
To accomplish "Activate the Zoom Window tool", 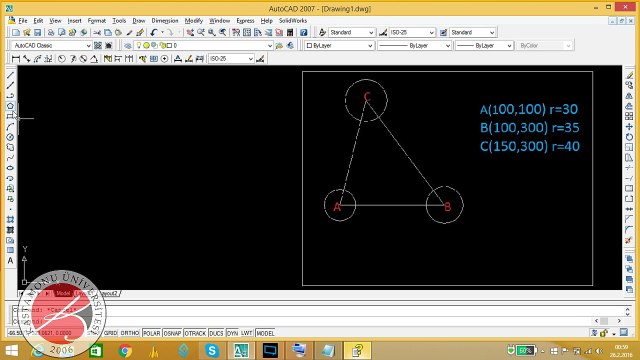I will click(x=212, y=32).
